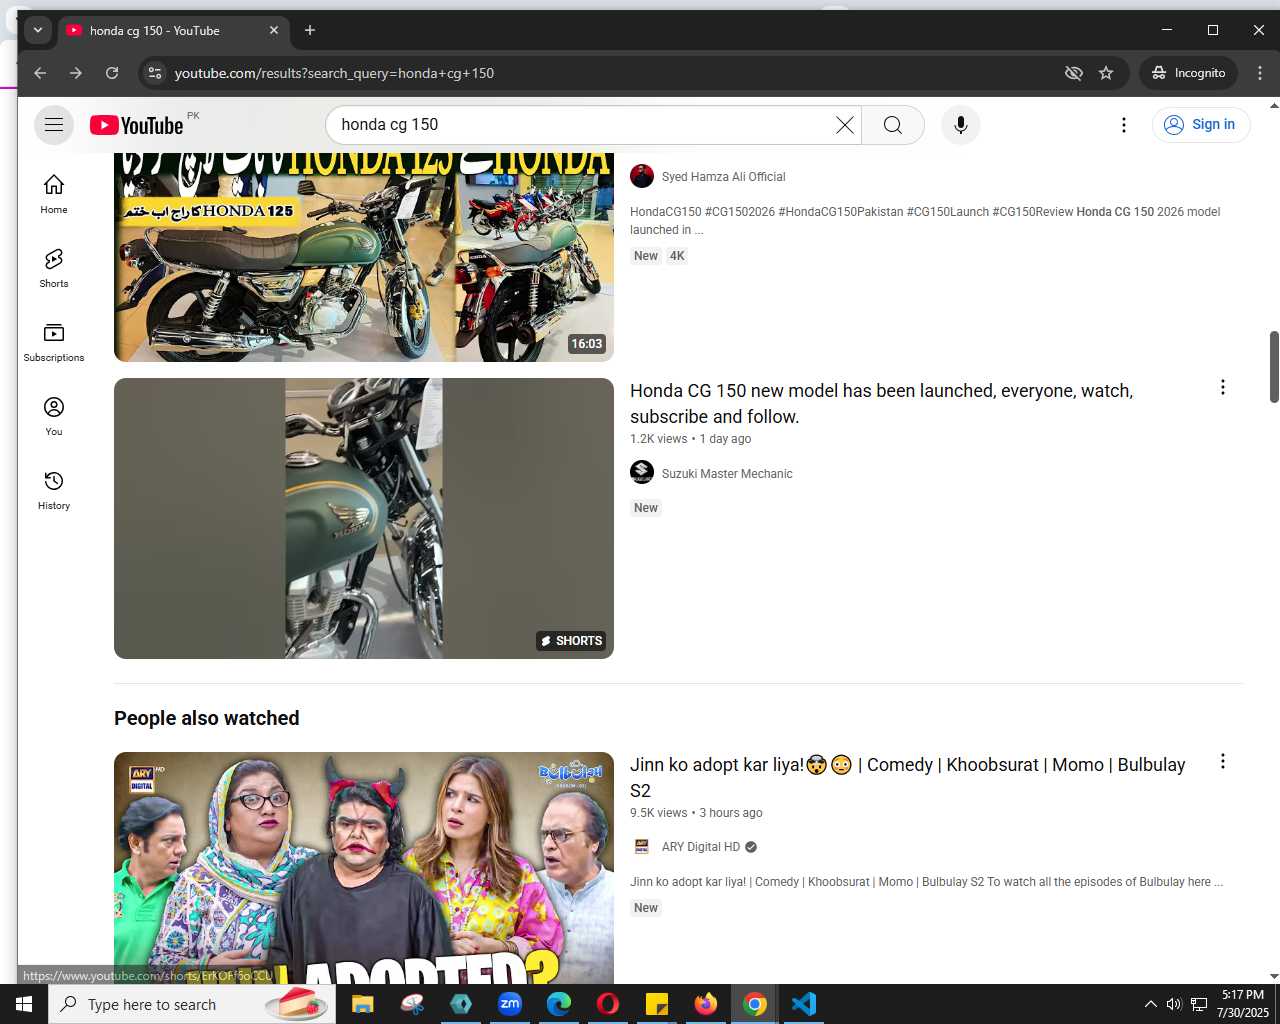The height and width of the screenshot is (1024, 1280).
Task: Open Subscriptions in the sidebar
Action: click(x=54, y=342)
